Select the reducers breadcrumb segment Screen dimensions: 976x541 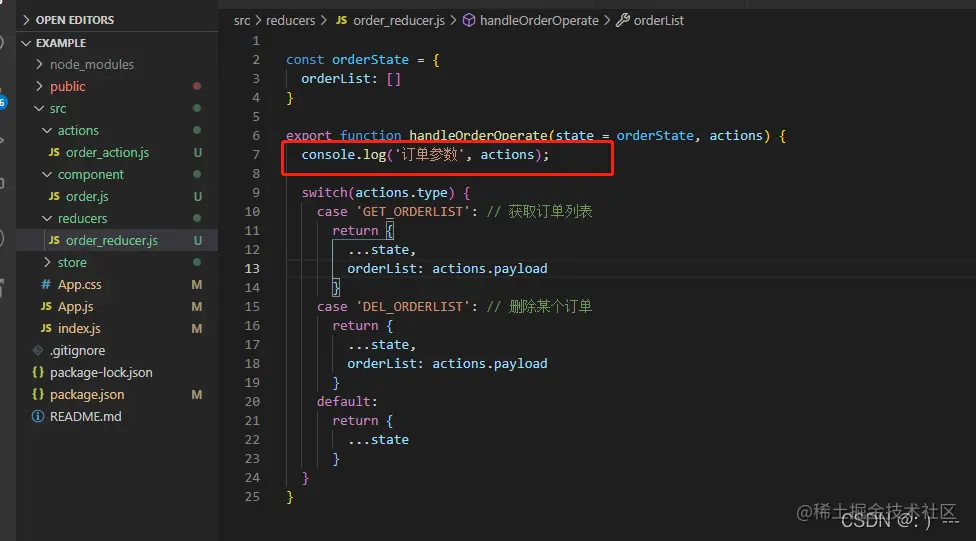pyautogui.click(x=291, y=21)
